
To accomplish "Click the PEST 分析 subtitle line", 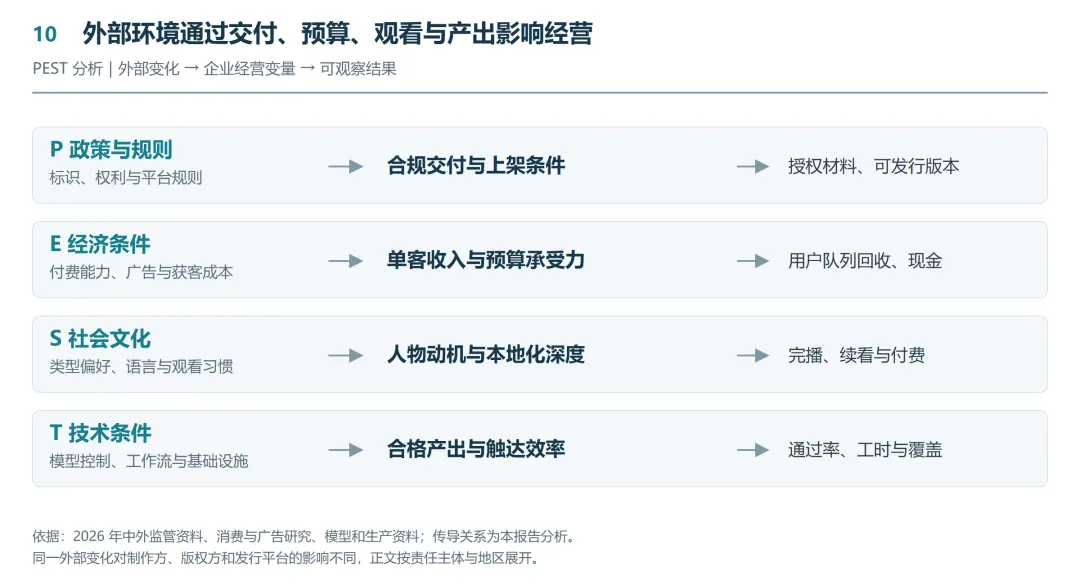I will point(214,69).
